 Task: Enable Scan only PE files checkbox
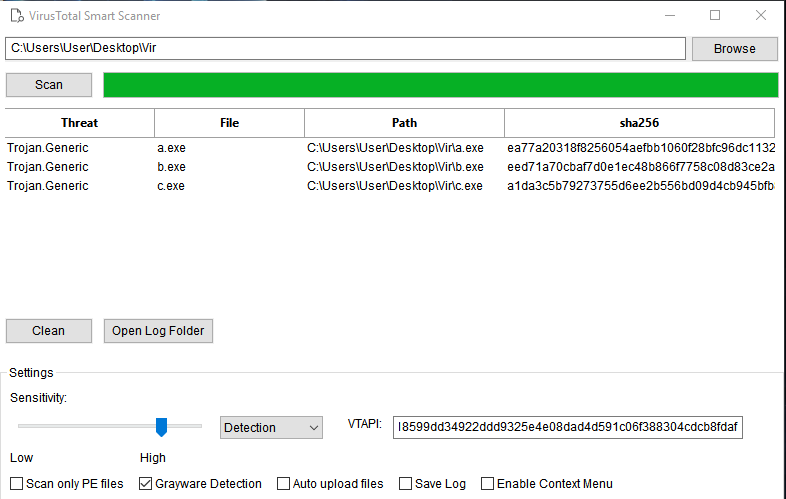[17, 483]
